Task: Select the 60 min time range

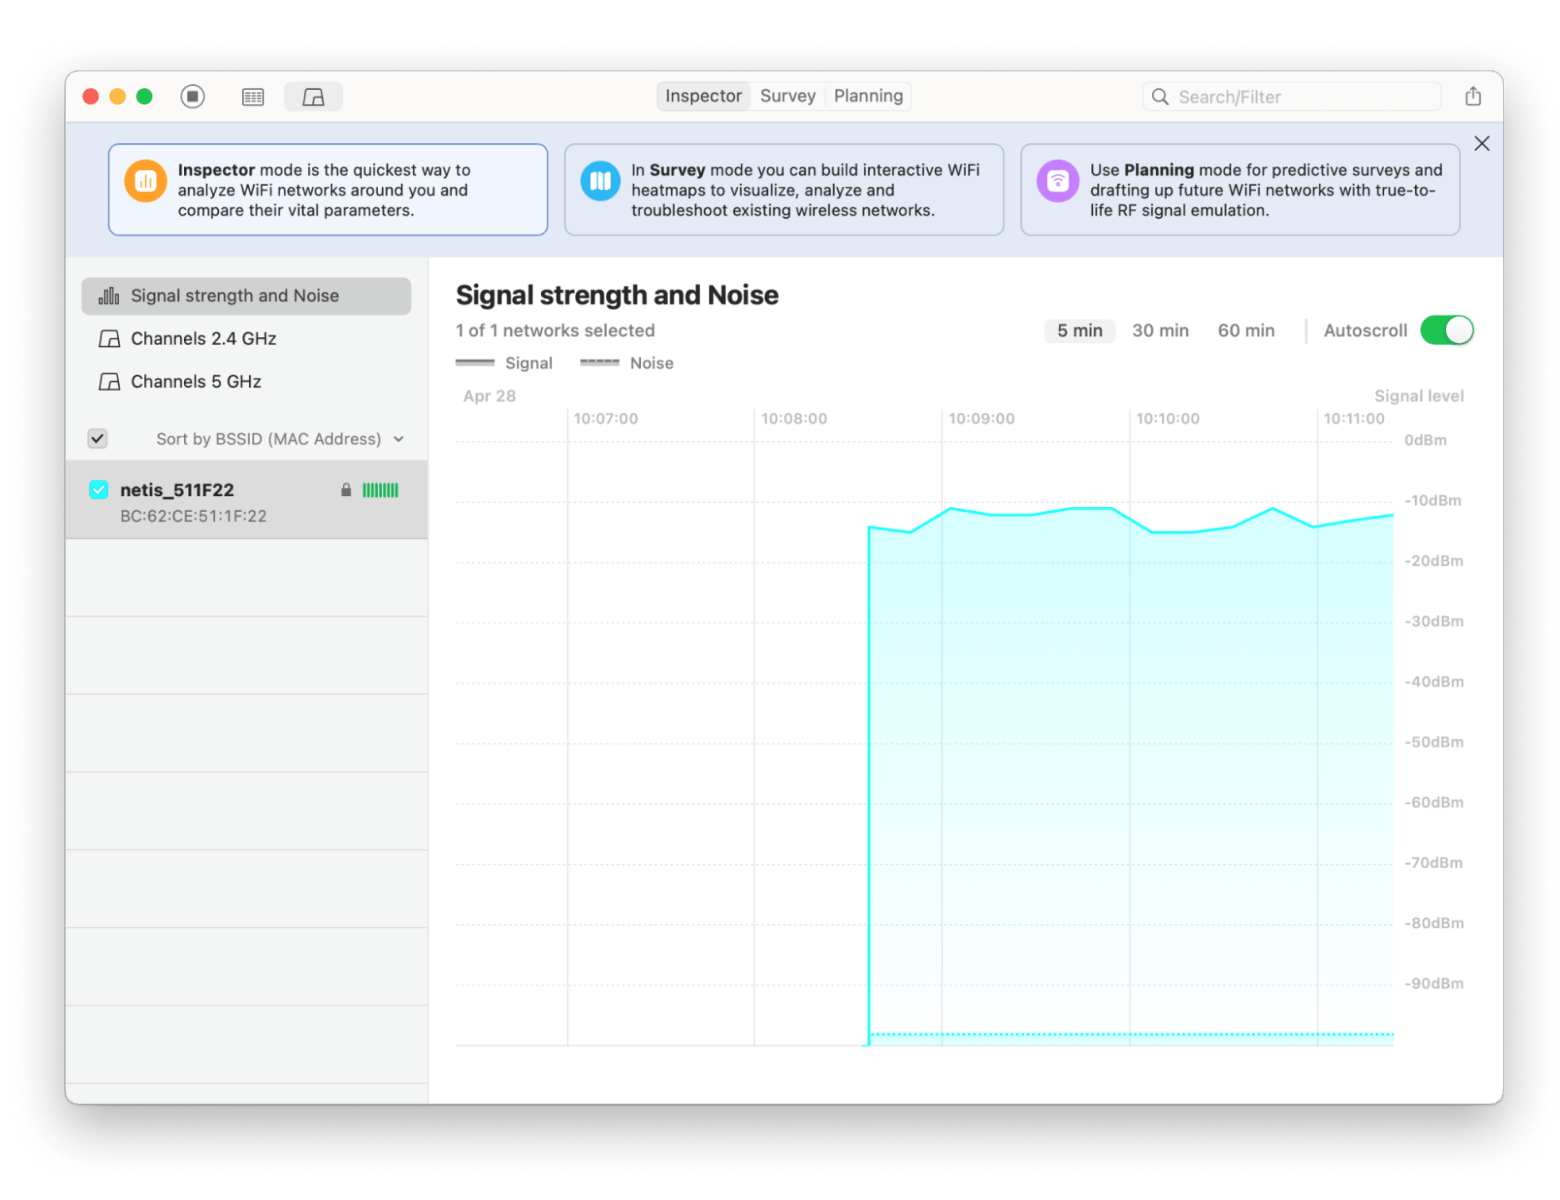Action: click(x=1246, y=330)
